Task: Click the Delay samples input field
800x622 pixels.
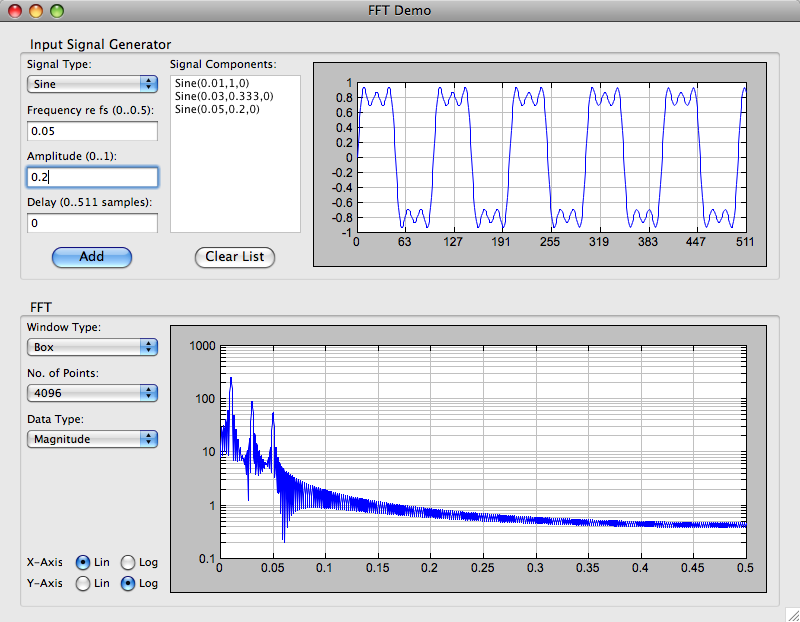Action: pyautogui.click(x=92, y=223)
